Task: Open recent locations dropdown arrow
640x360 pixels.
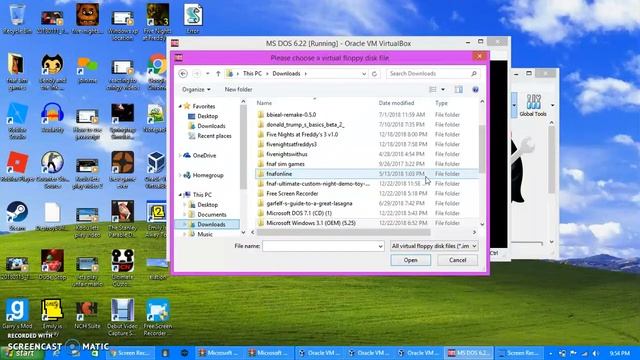Action: point(208,73)
